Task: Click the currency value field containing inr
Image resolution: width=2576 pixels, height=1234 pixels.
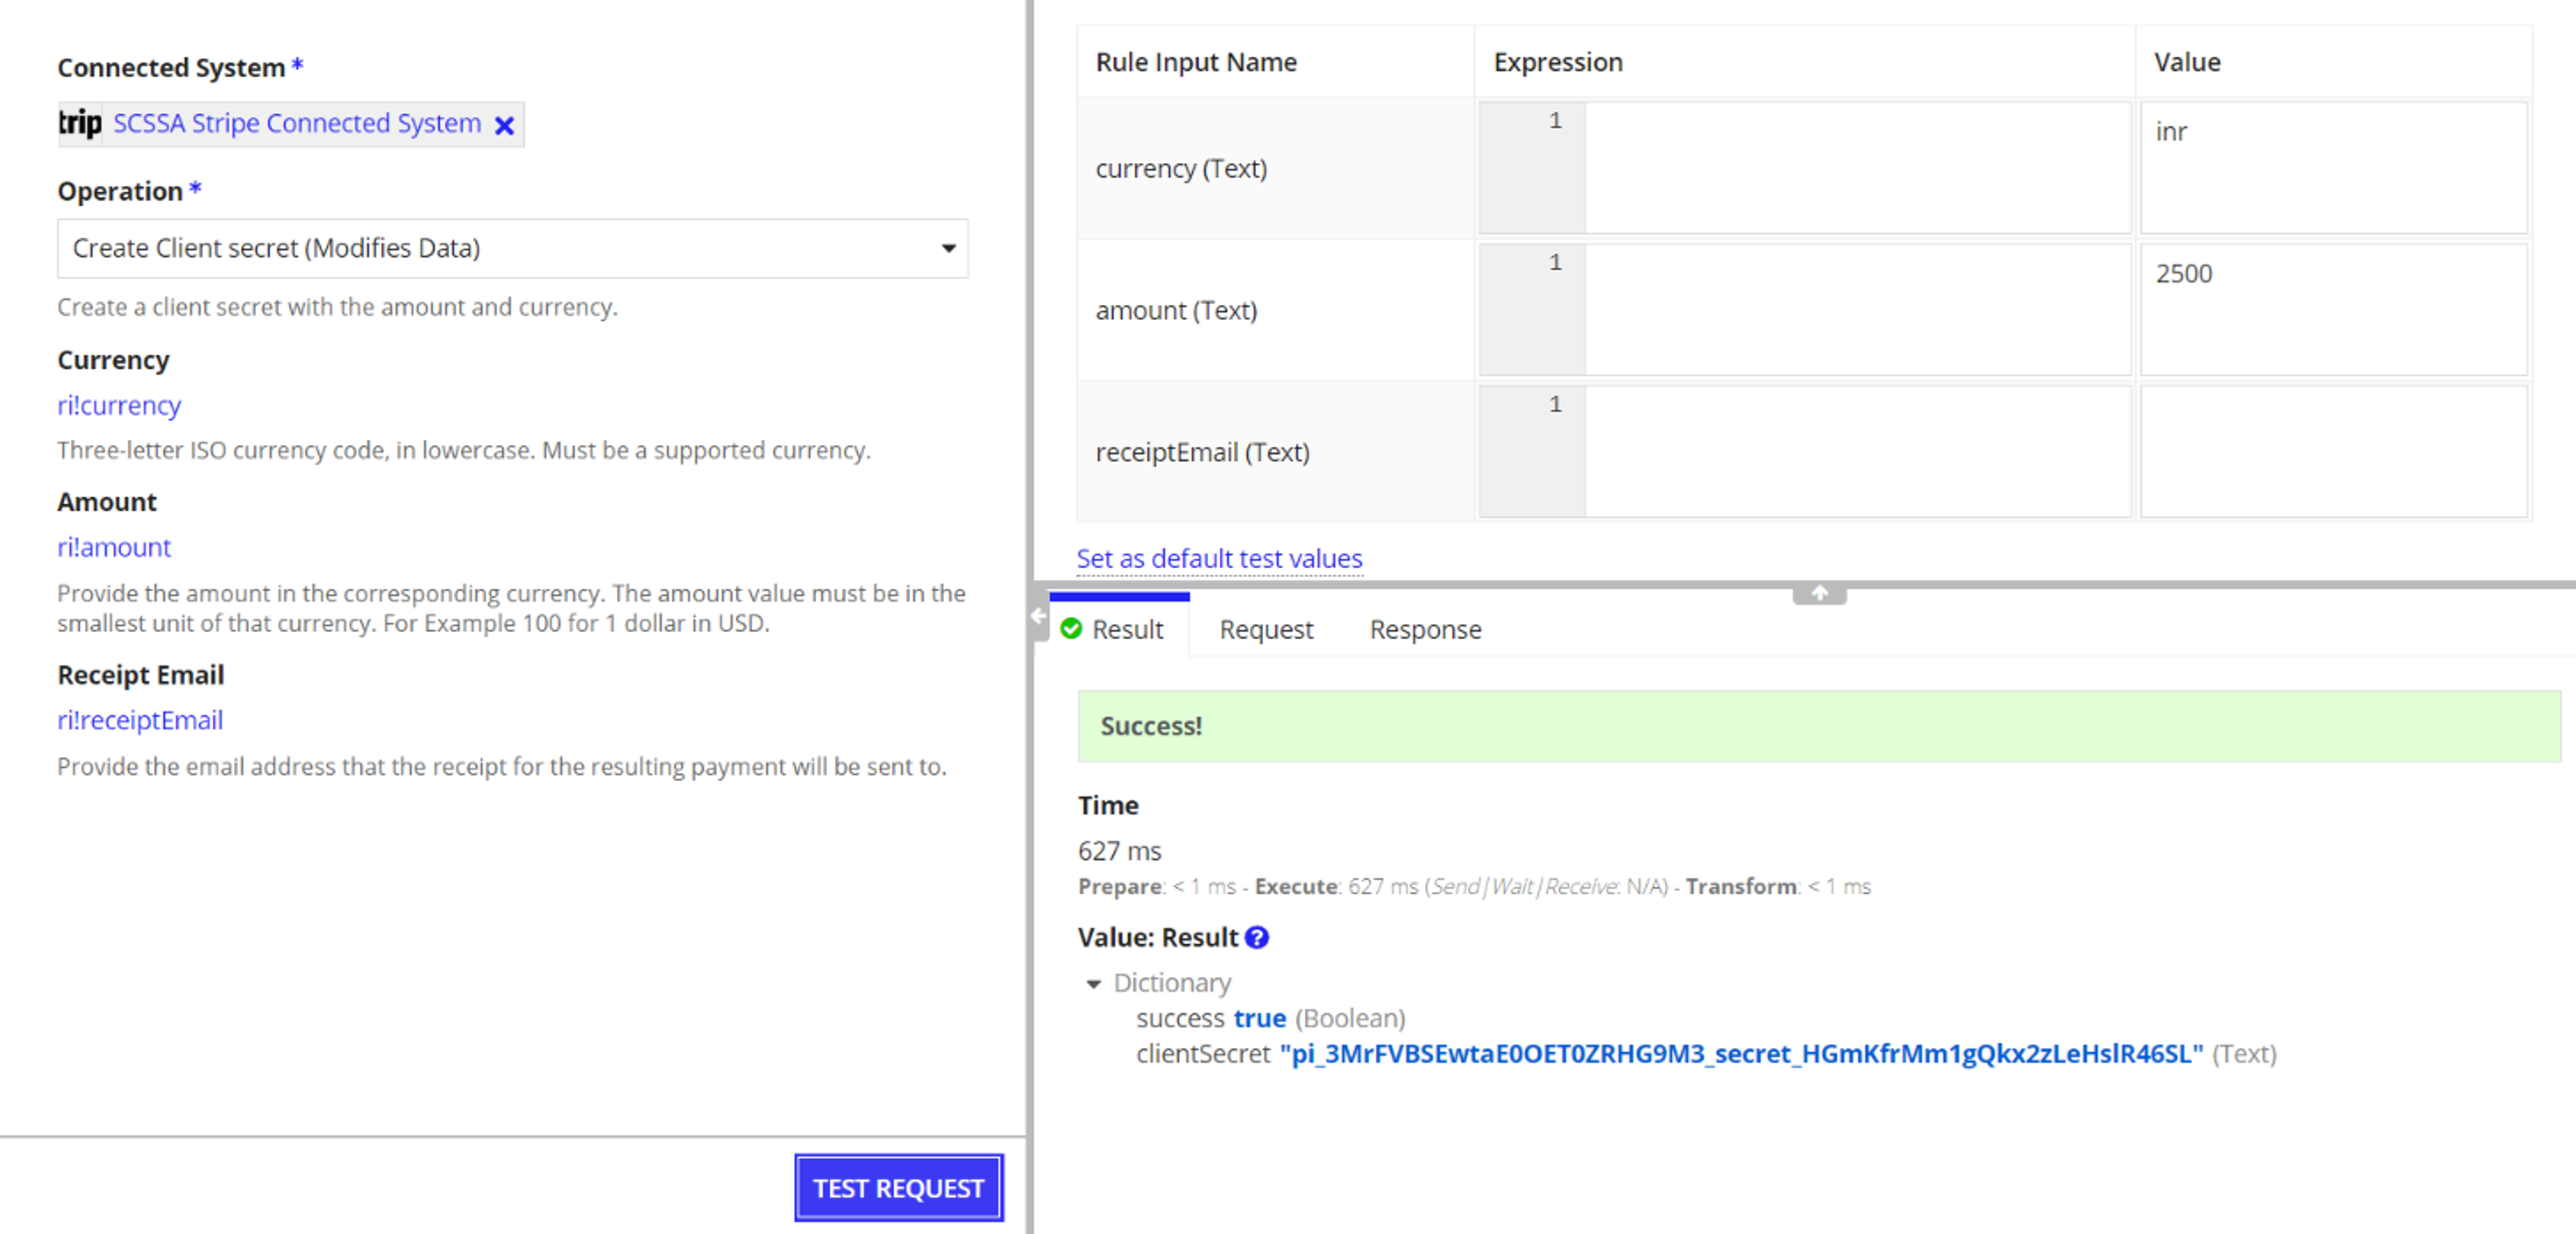Action: pos(2333,168)
